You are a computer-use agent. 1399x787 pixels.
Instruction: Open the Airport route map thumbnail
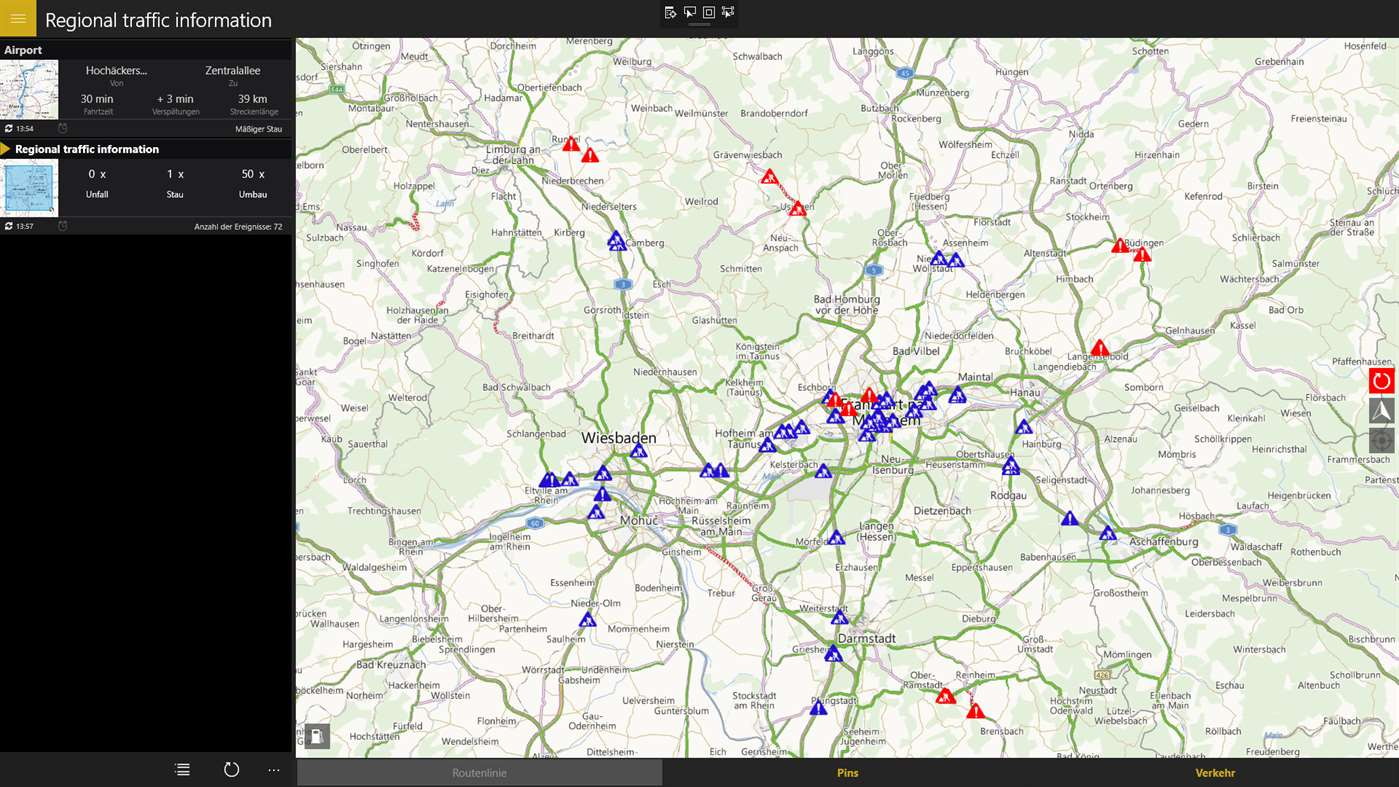[29, 90]
